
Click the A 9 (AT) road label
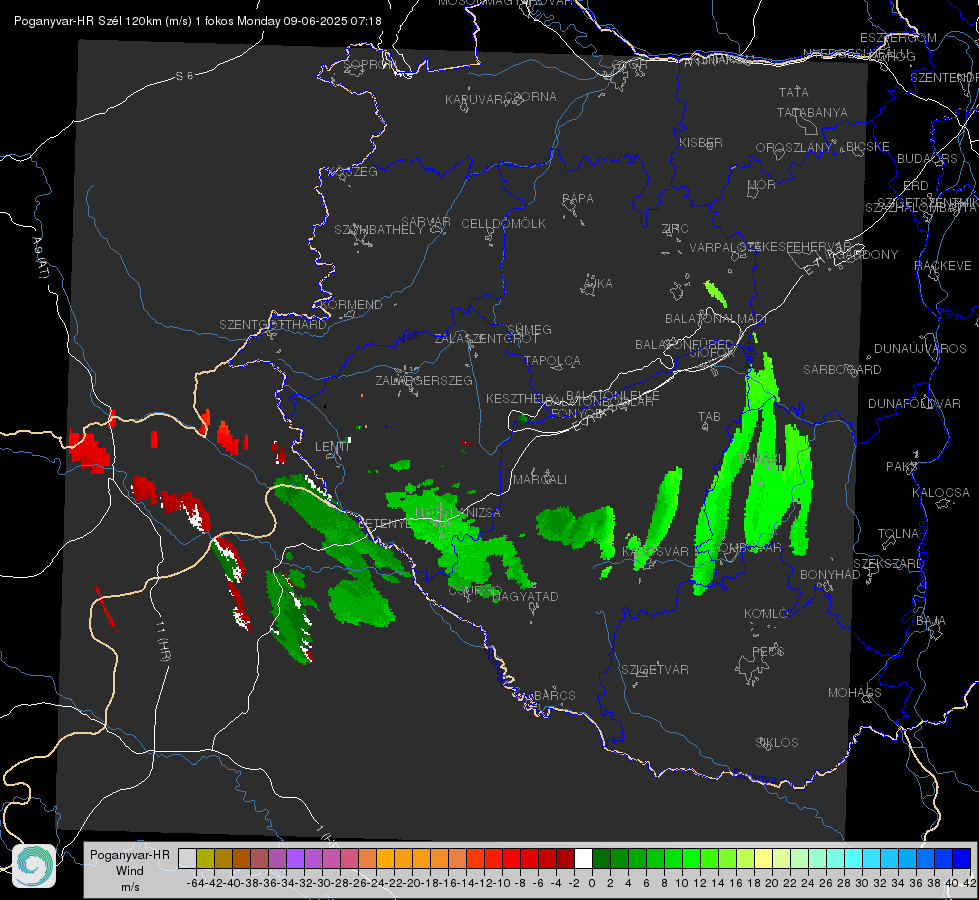click(40, 258)
